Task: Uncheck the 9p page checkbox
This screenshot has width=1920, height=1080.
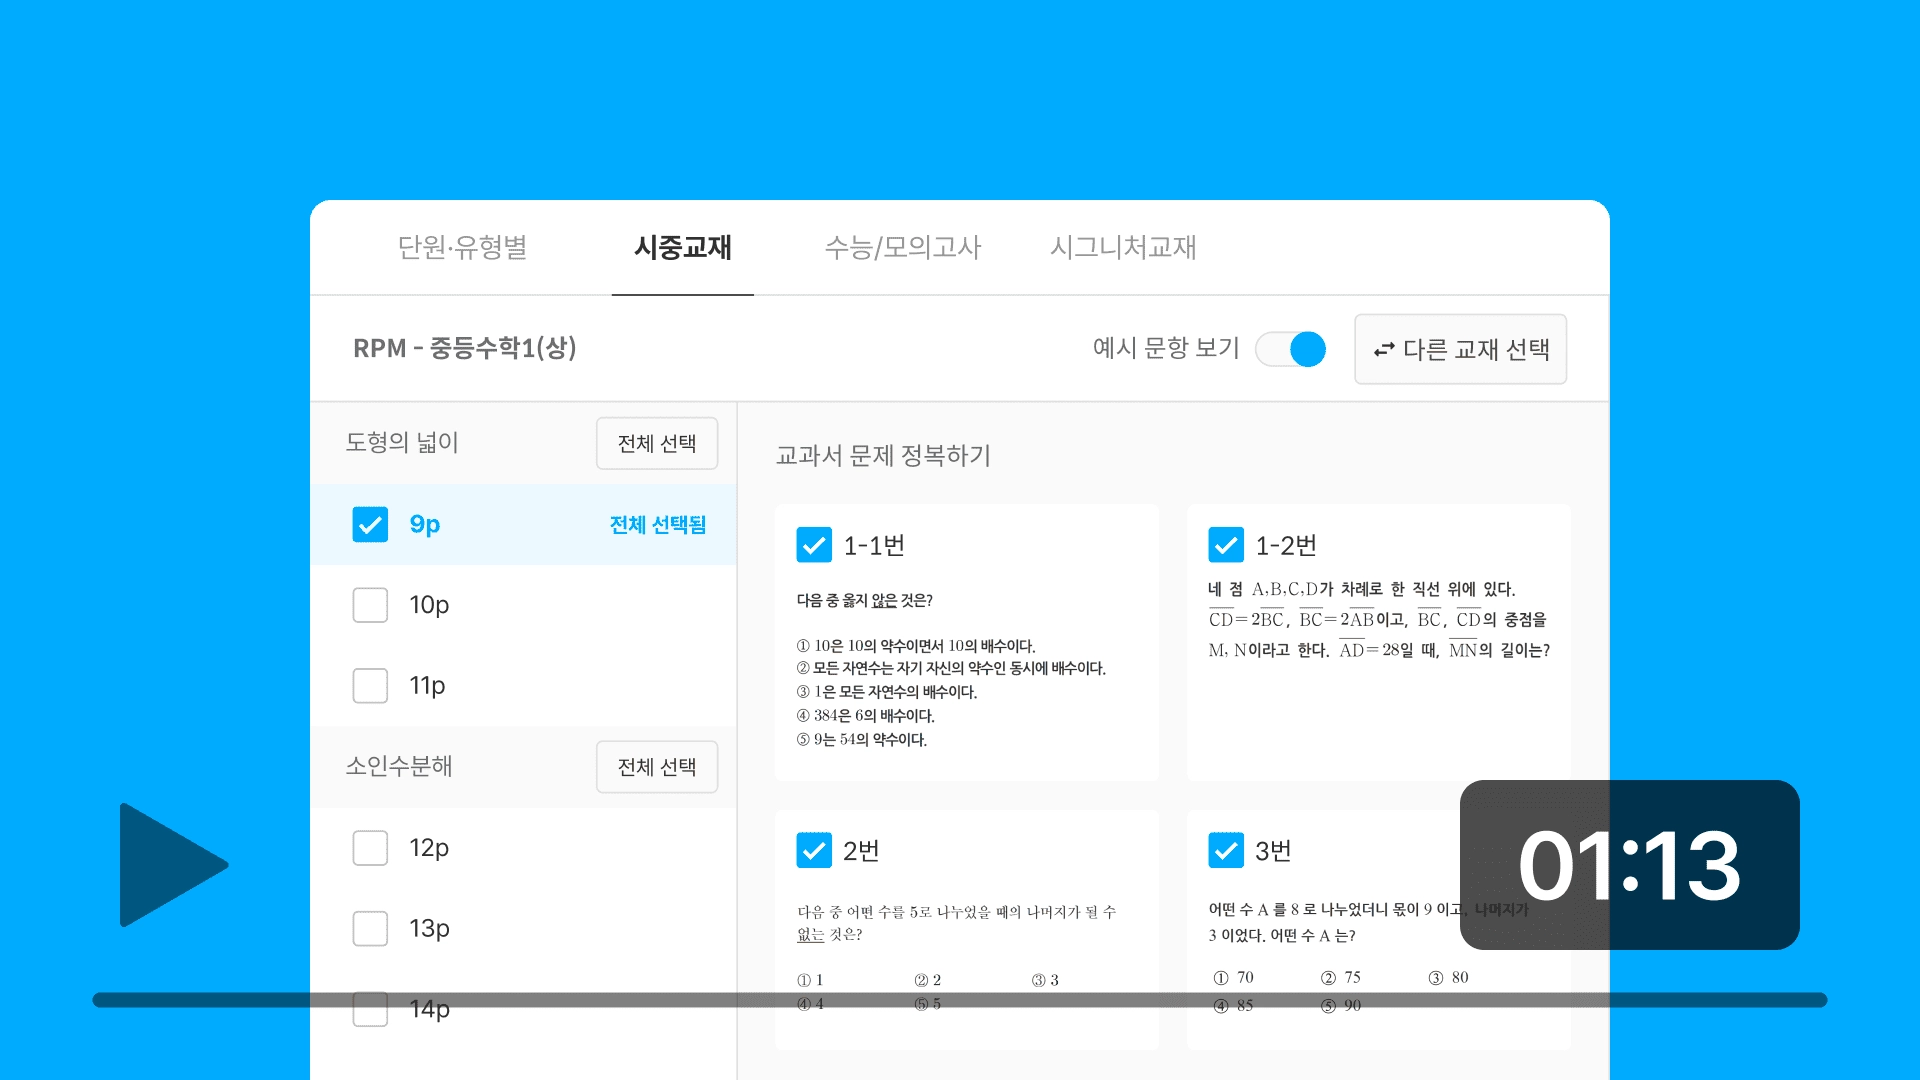Action: point(370,524)
